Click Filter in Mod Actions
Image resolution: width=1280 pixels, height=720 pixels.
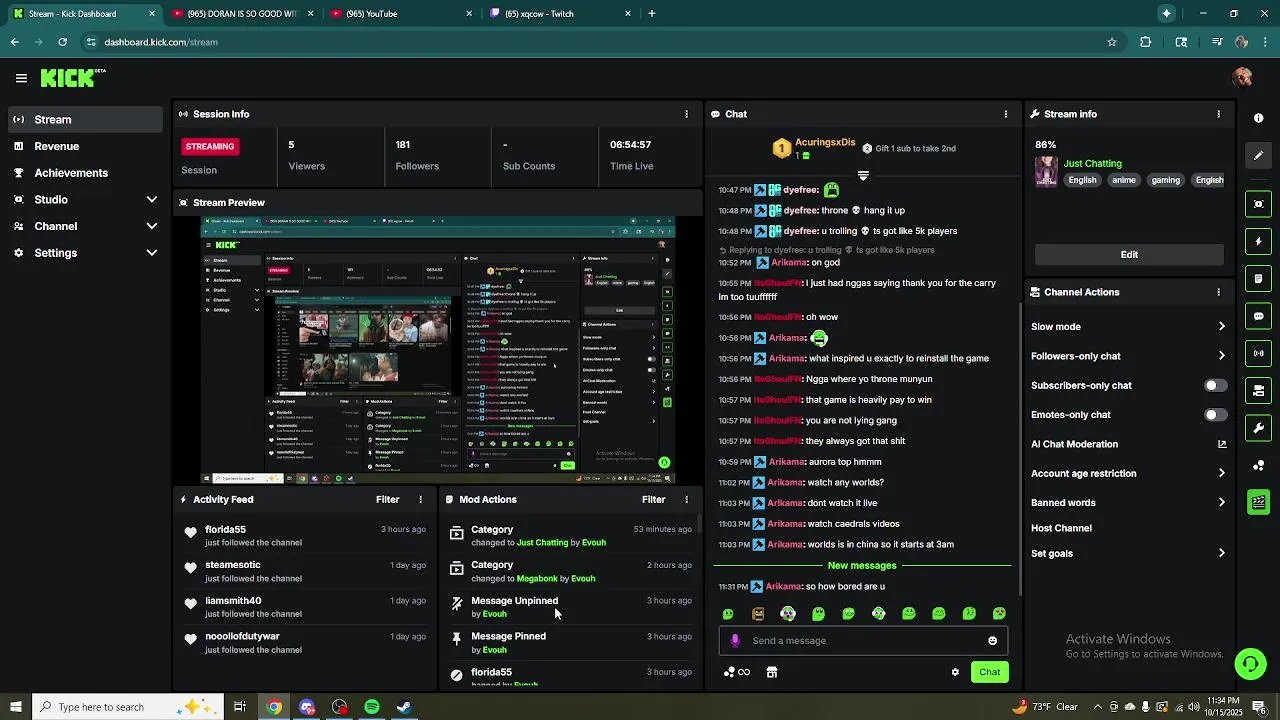click(x=653, y=499)
